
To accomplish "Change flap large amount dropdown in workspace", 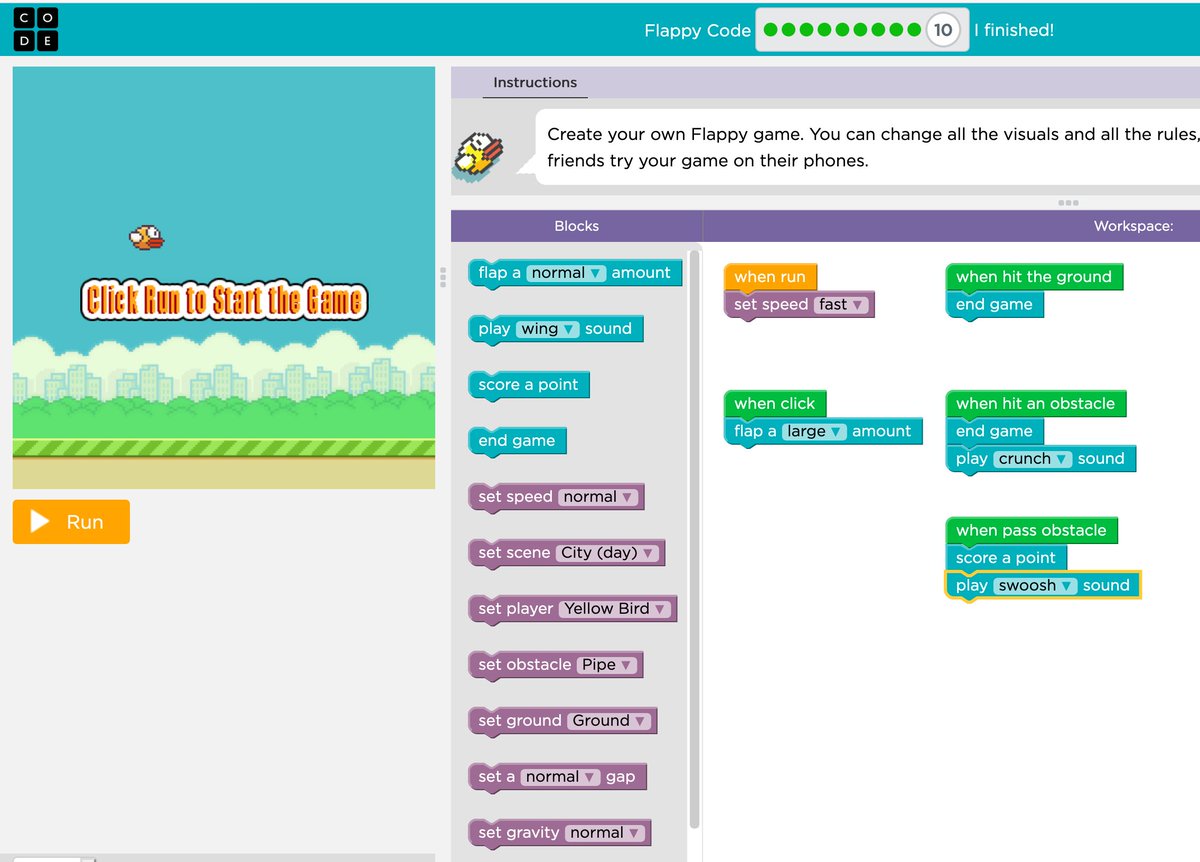I will (814, 432).
